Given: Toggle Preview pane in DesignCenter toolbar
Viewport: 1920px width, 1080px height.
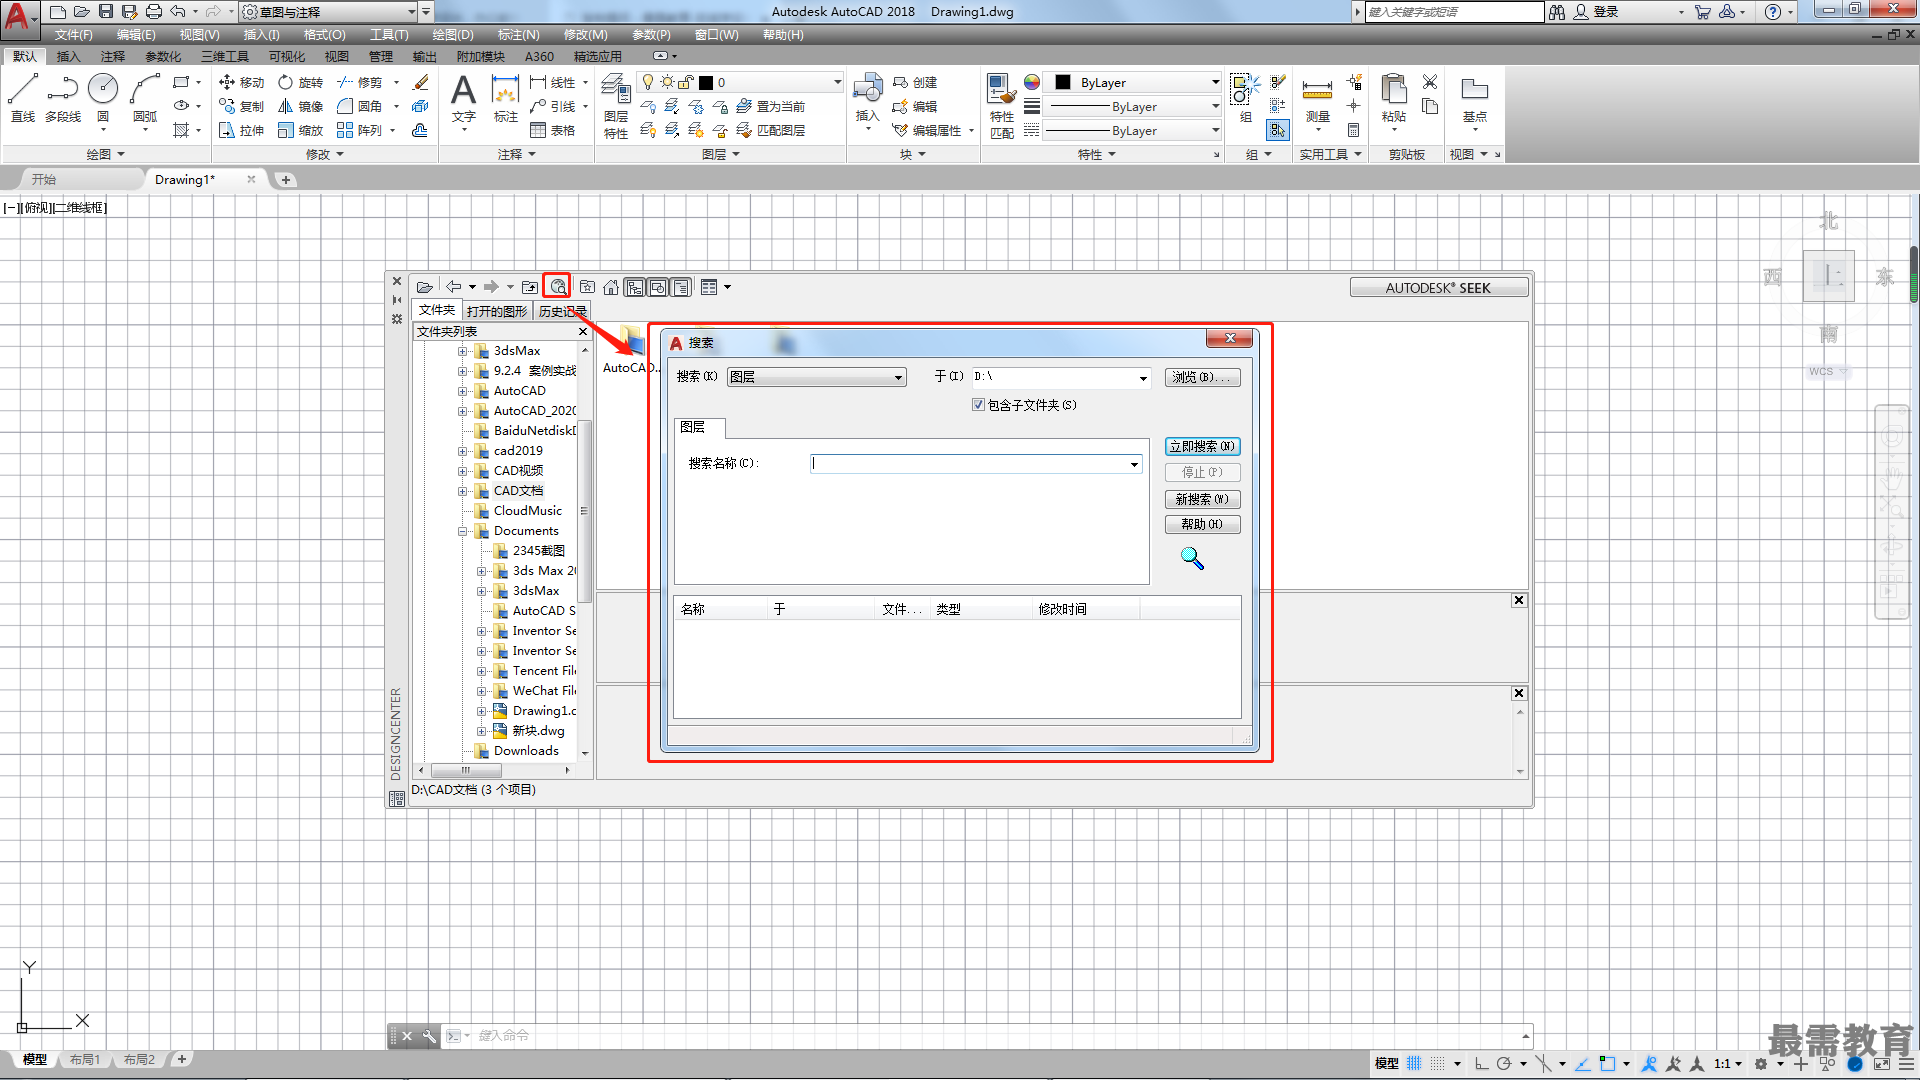Looking at the screenshot, I should 658,287.
